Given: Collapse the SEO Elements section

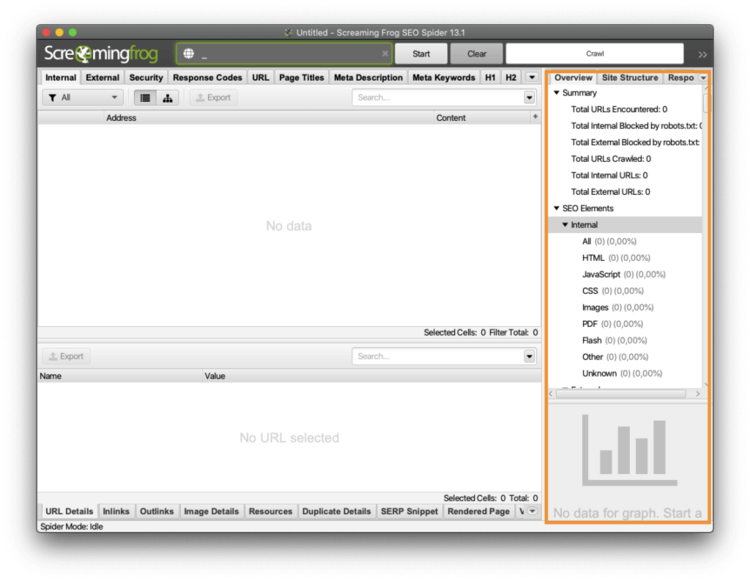Looking at the screenshot, I should 557,208.
